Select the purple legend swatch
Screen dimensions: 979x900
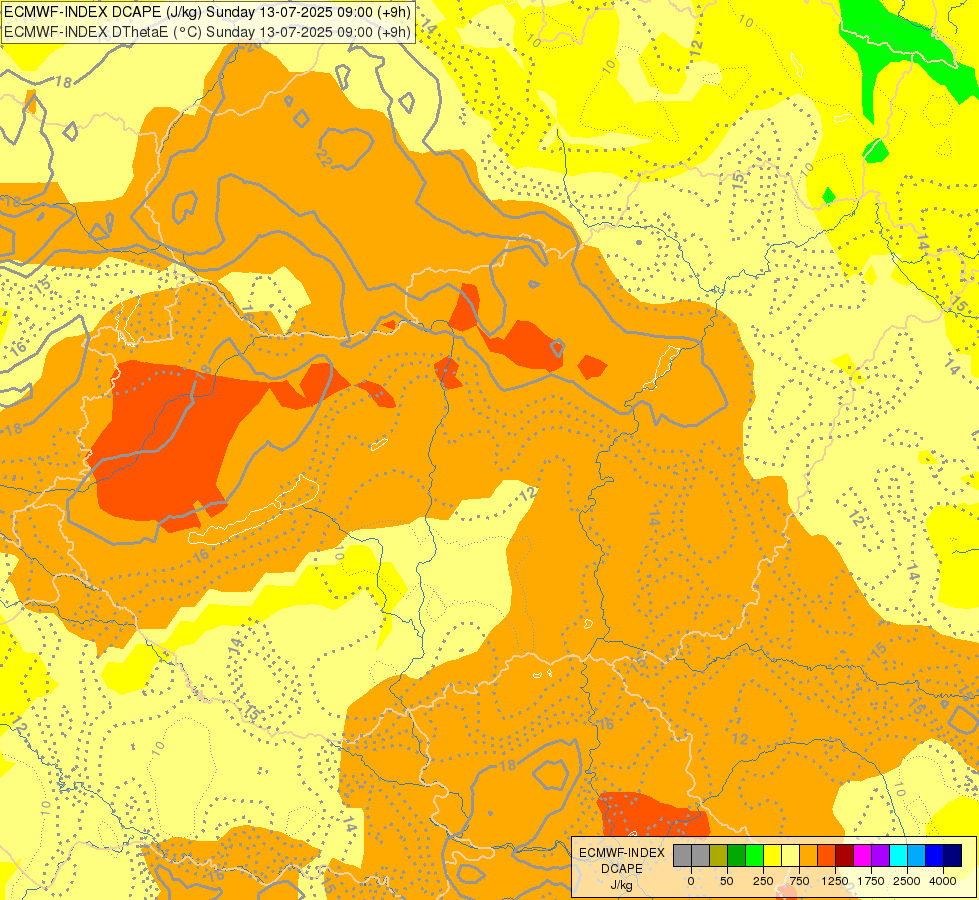coord(880,855)
